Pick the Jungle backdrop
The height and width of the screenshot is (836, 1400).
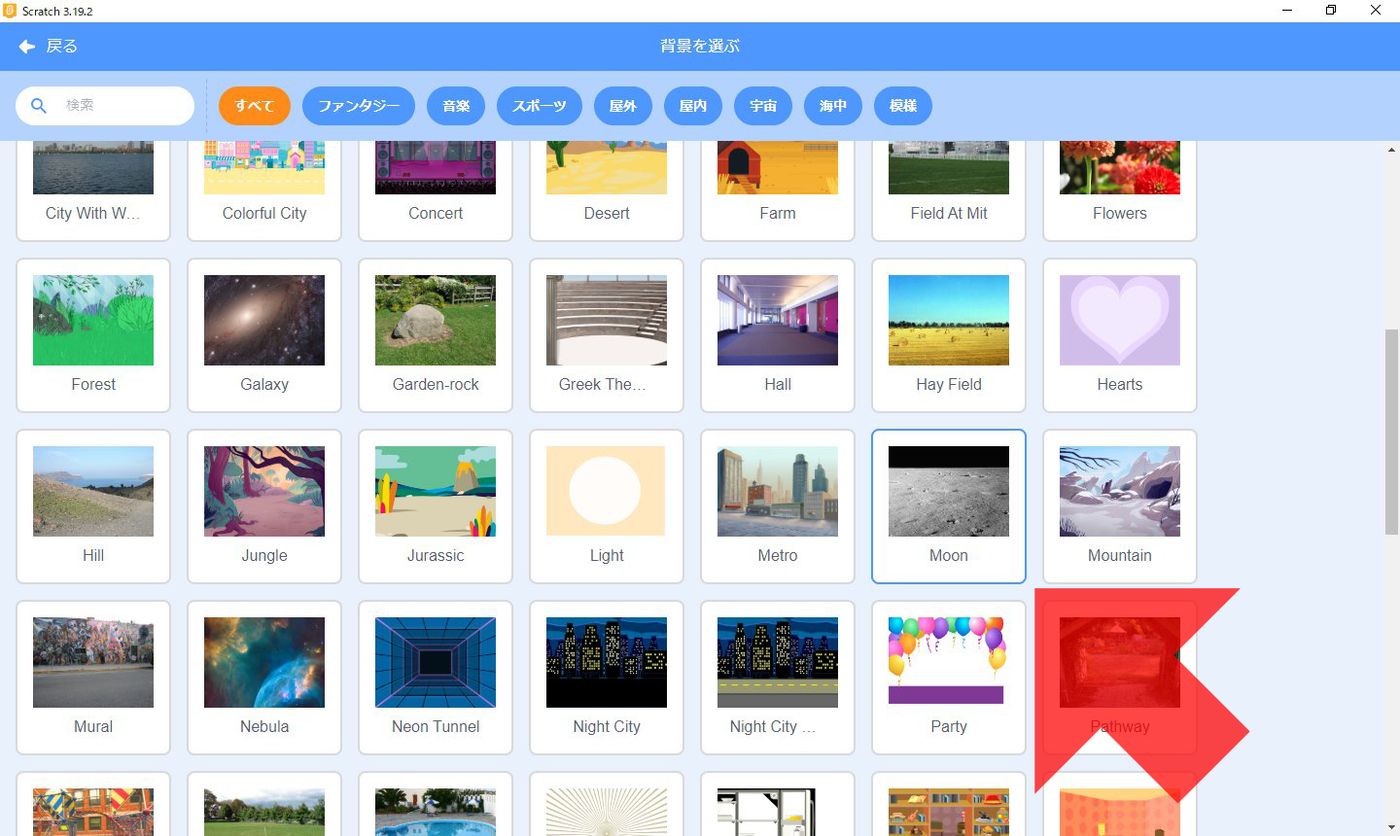coord(264,506)
